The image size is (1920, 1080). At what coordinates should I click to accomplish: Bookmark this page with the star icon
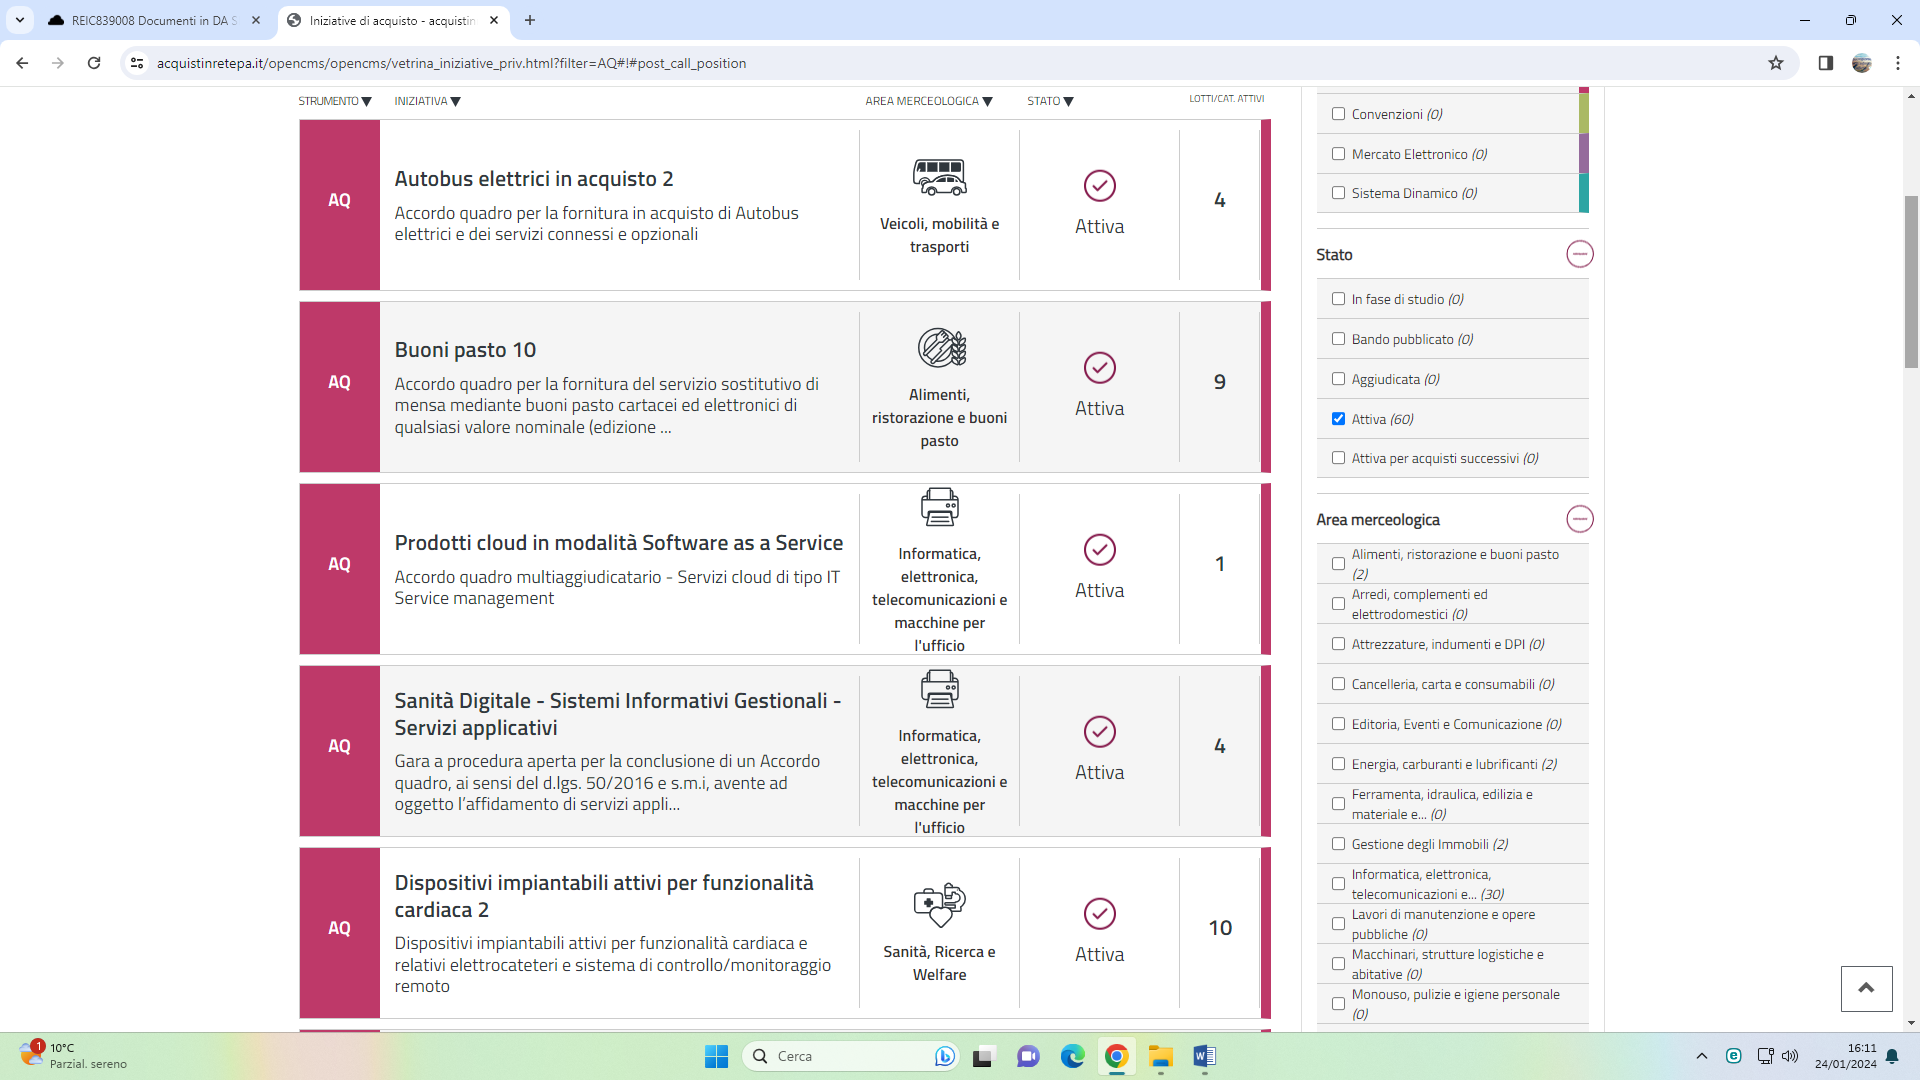[1775, 63]
